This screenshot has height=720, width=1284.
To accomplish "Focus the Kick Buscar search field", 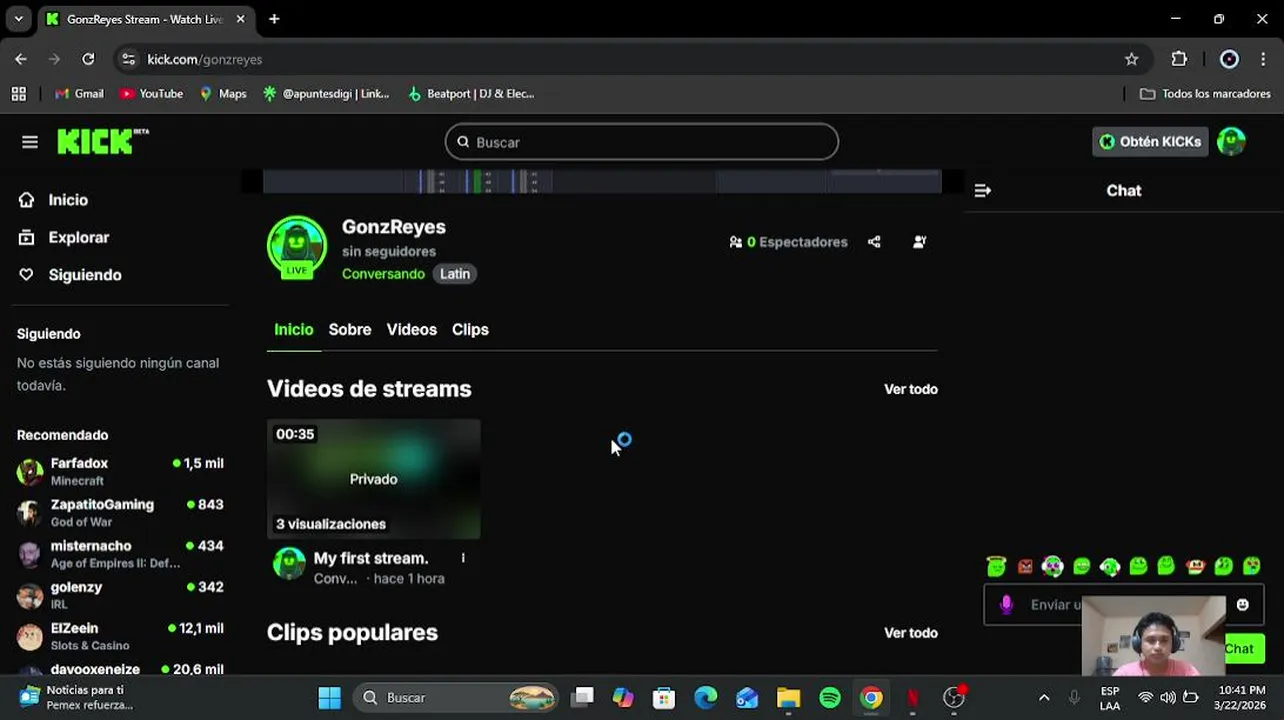I will point(641,142).
